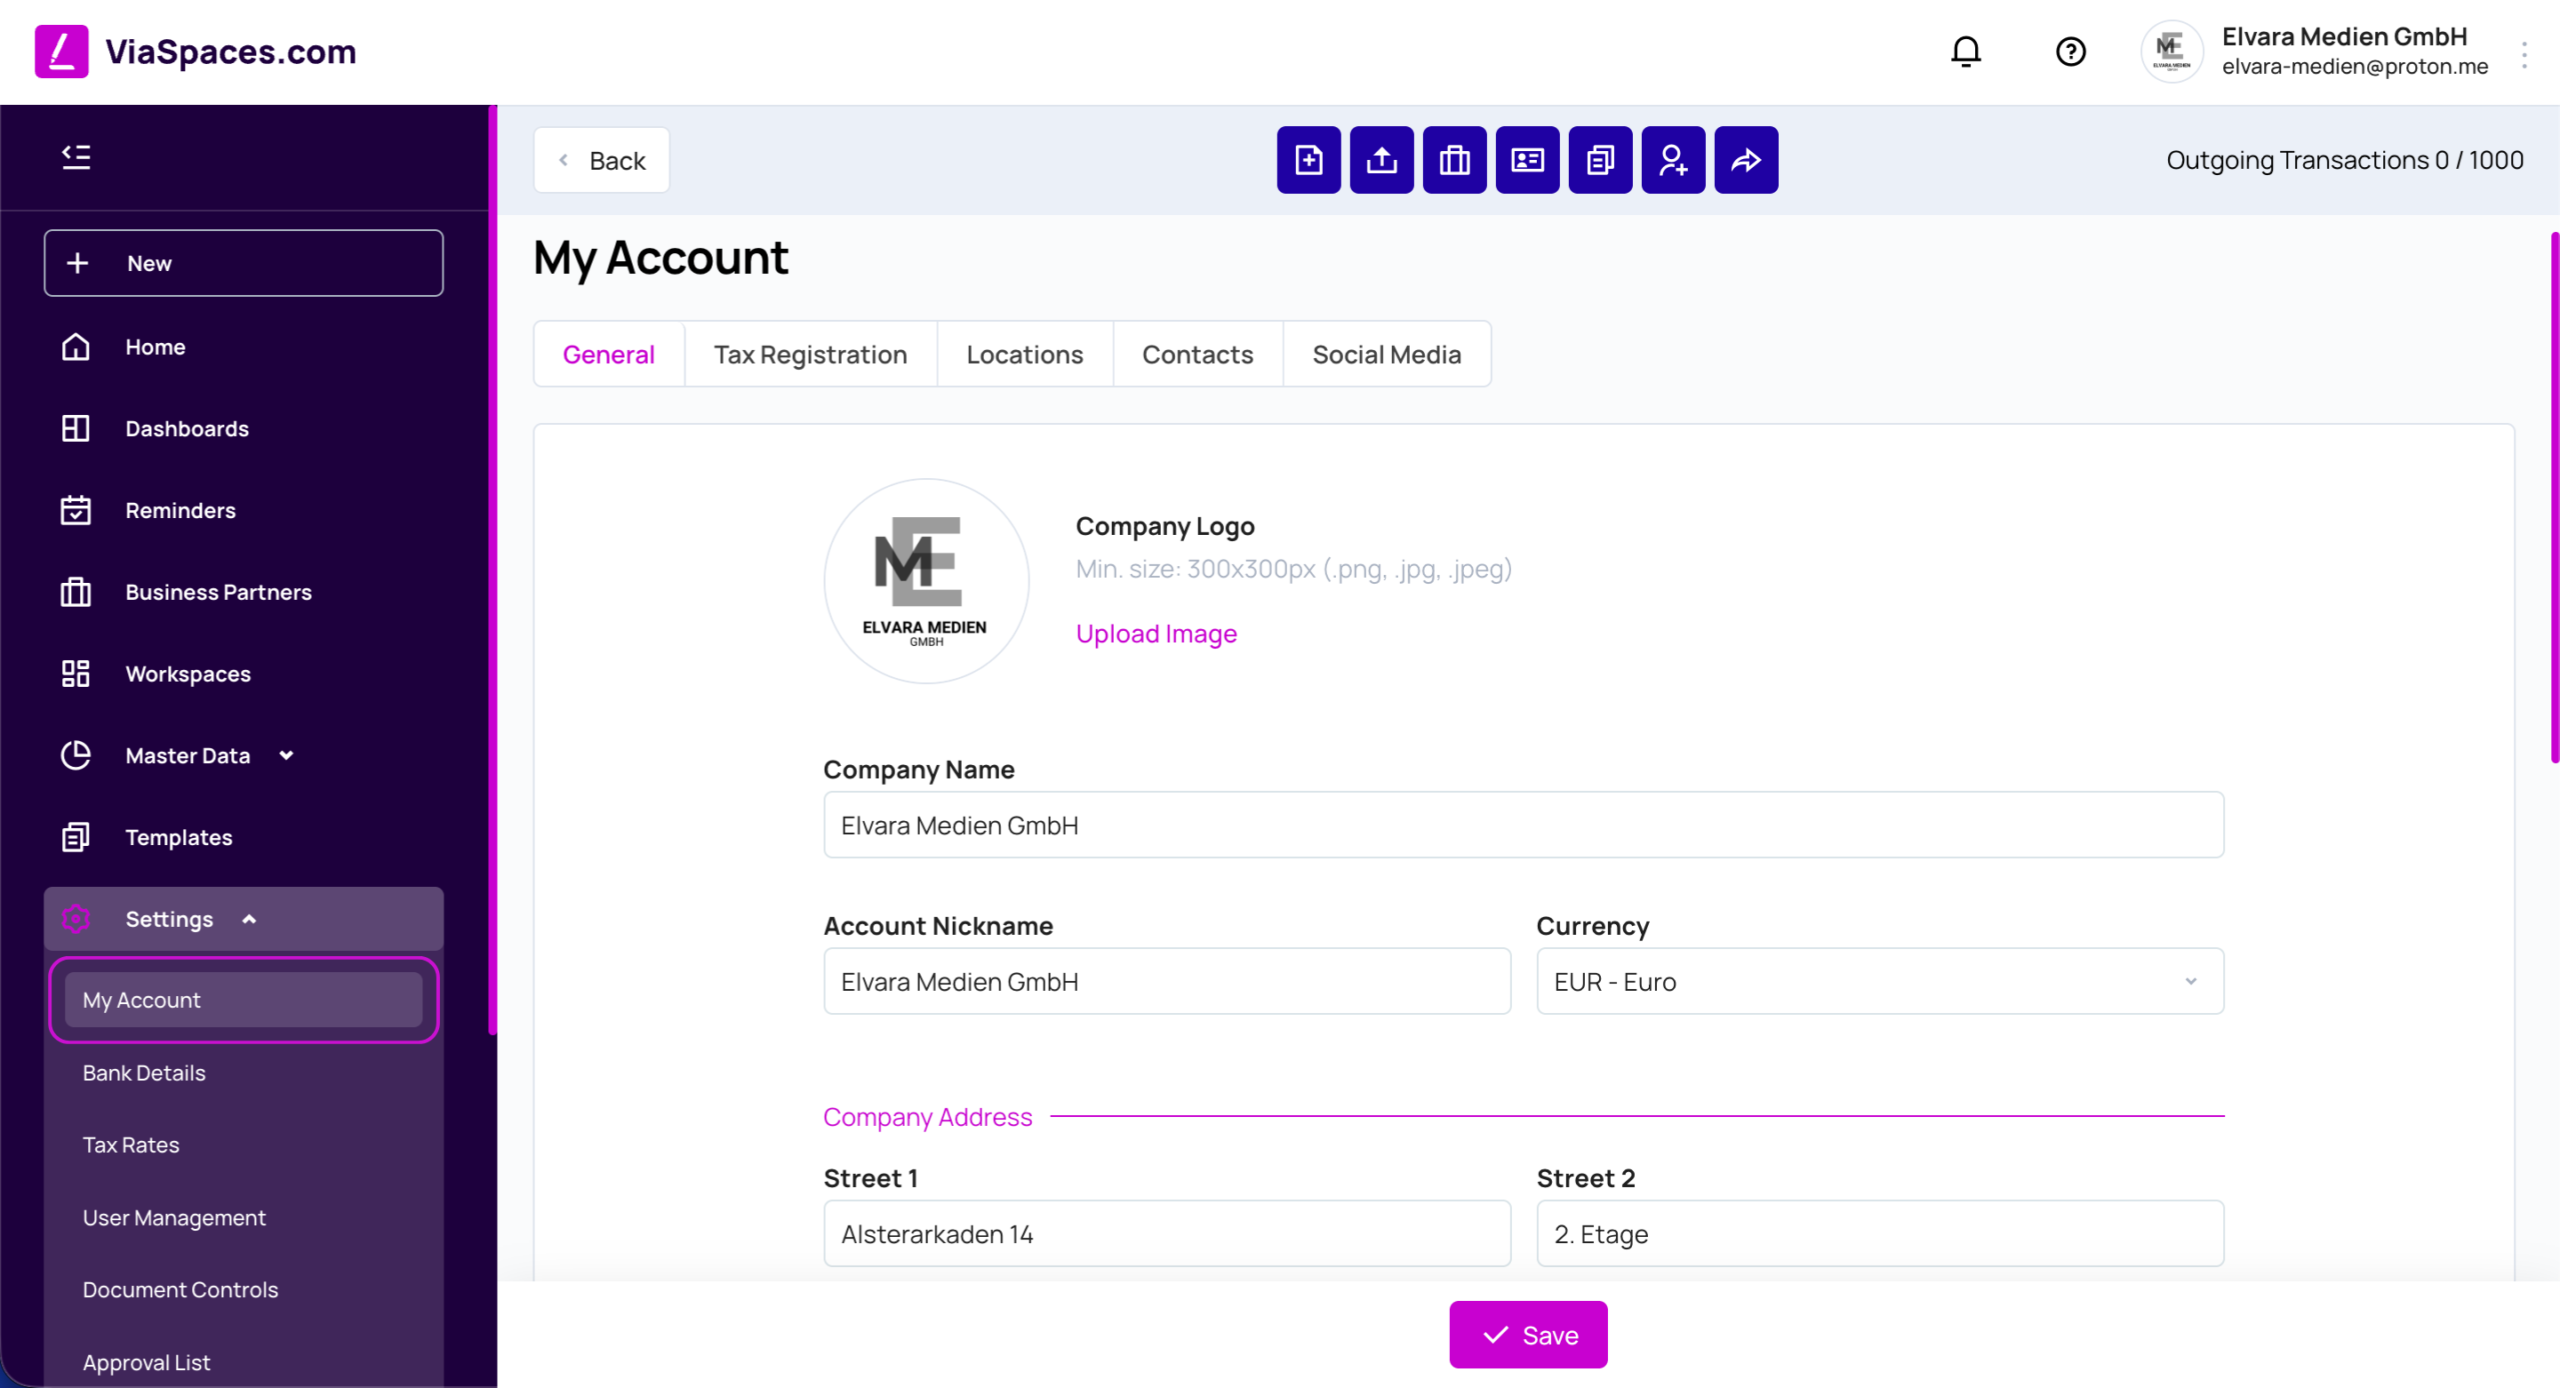Switch to the Tax Registration tab
This screenshot has height=1388, width=2560.
coord(810,354)
